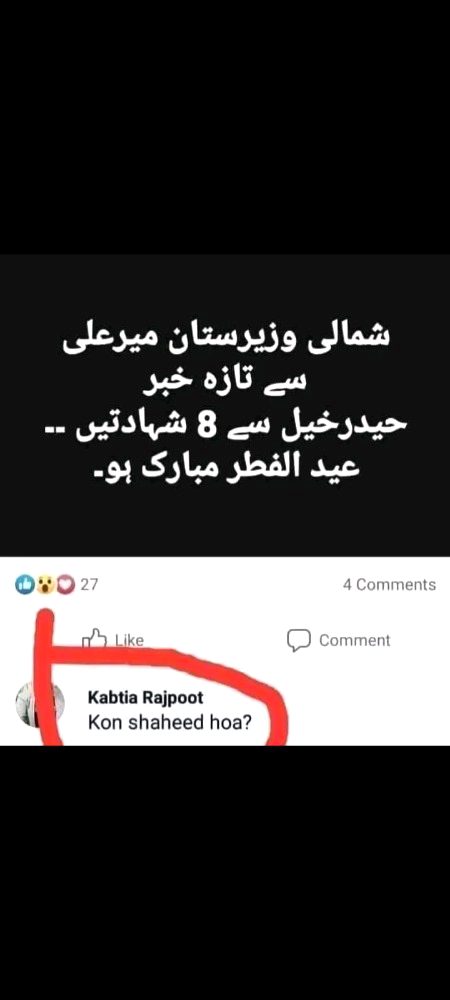This screenshot has width=450, height=1000.
Task: Tap the Comment label text
Action: tap(354, 640)
